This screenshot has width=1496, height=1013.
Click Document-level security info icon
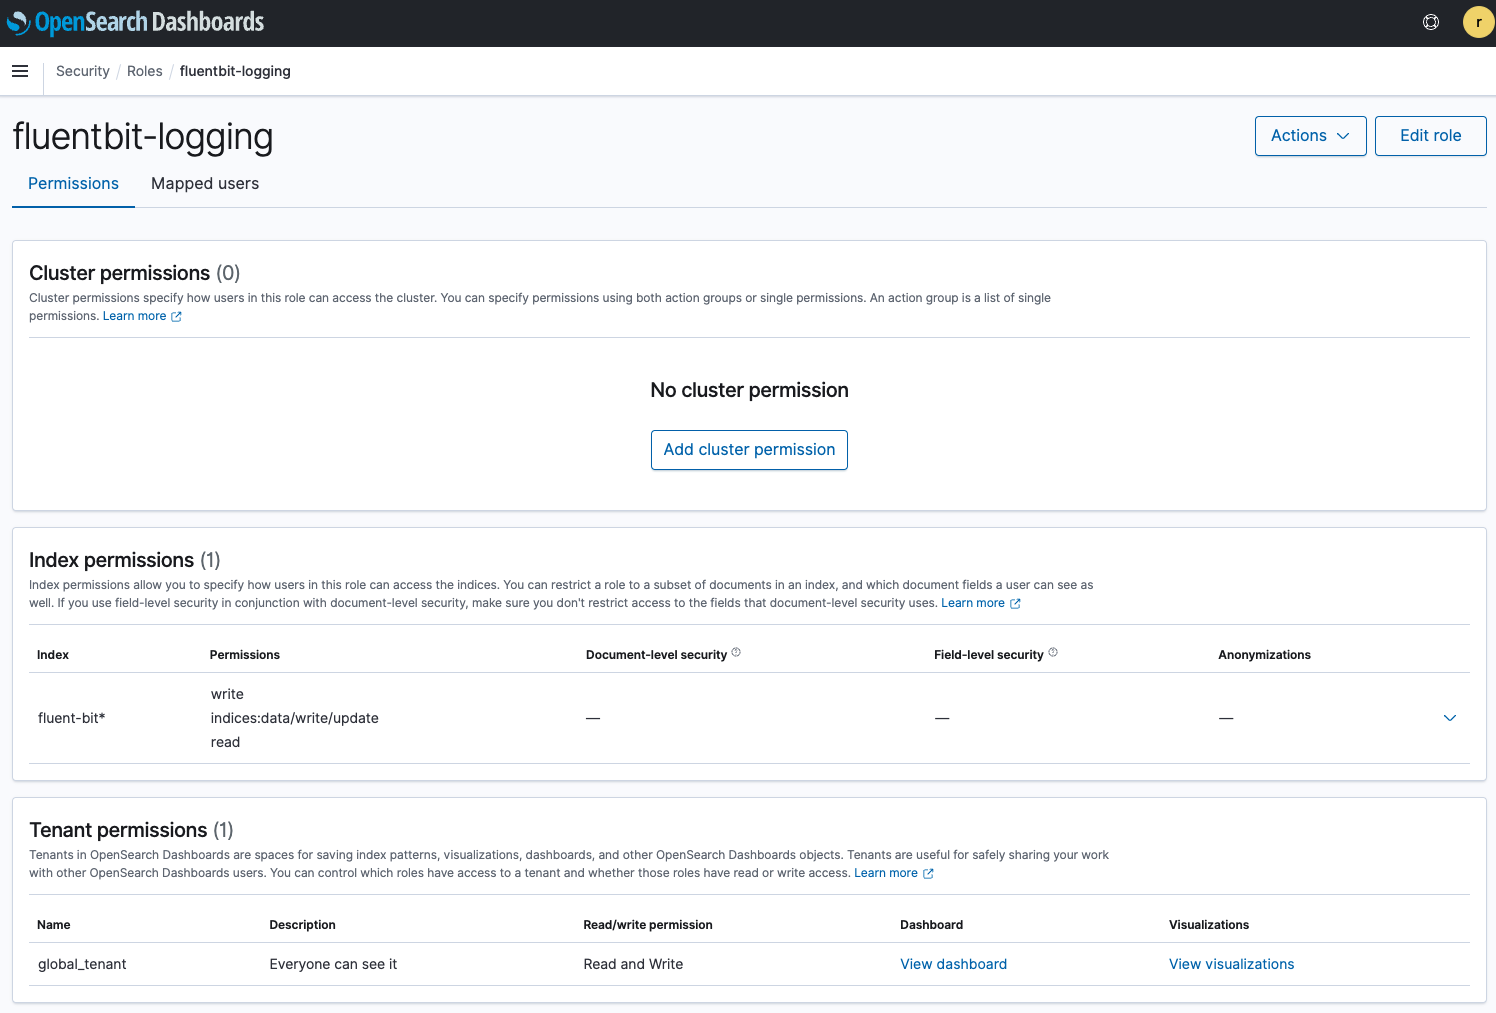click(736, 653)
